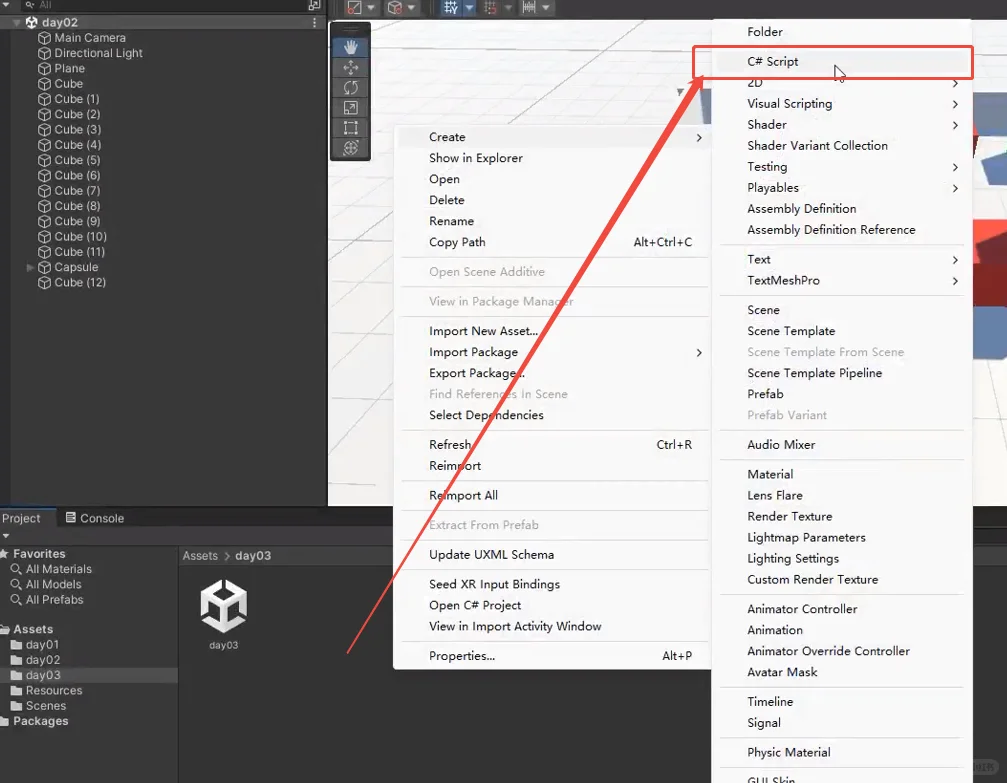
Task: Click the Scenes folder icon
Action: click(17, 706)
